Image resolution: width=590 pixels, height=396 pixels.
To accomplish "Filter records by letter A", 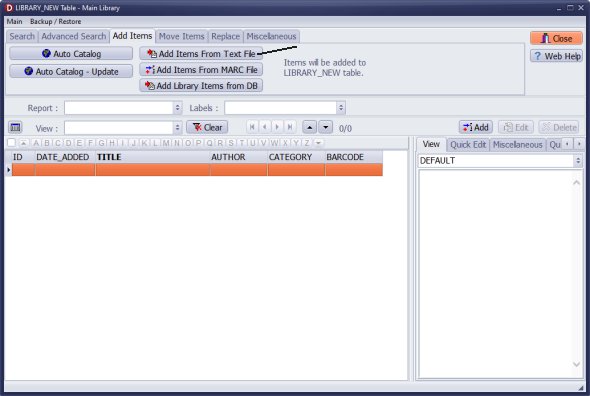I will coord(36,143).
